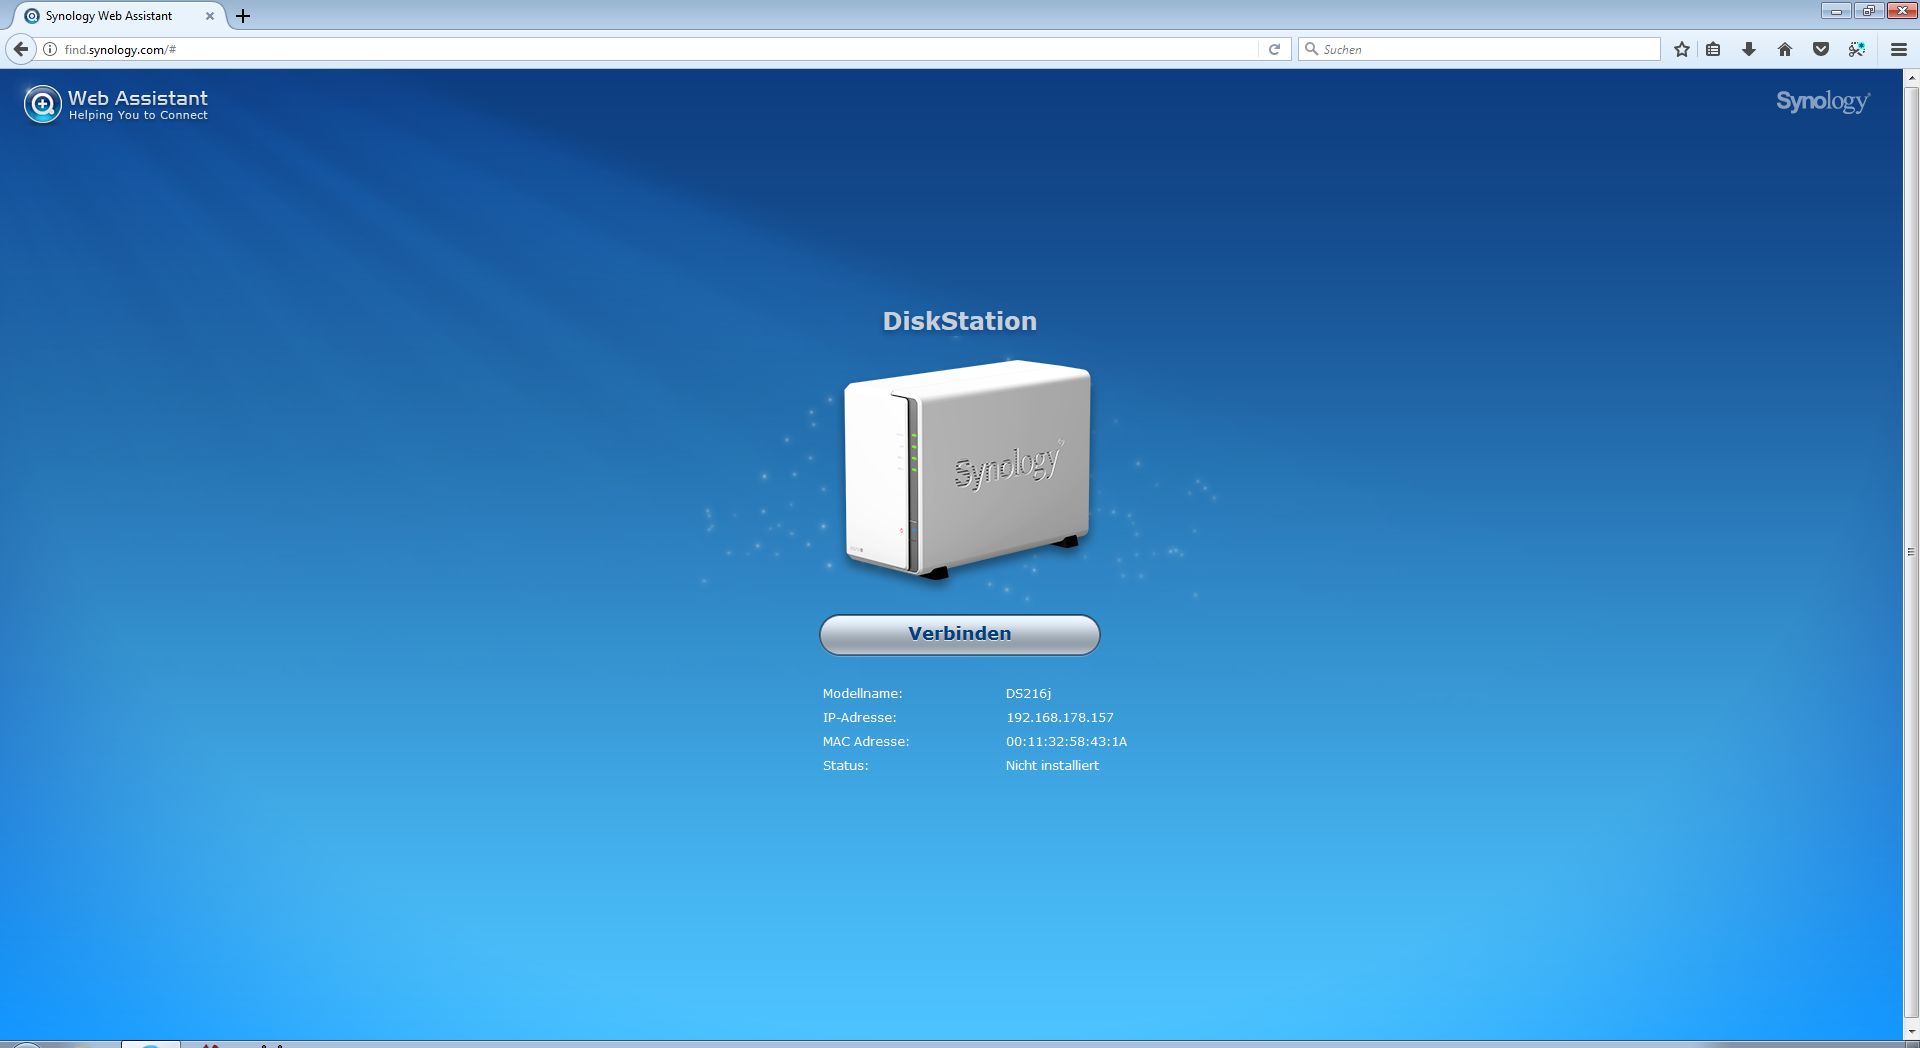
Task: Restore down the Firefox window
Action: coord(1867,11)
